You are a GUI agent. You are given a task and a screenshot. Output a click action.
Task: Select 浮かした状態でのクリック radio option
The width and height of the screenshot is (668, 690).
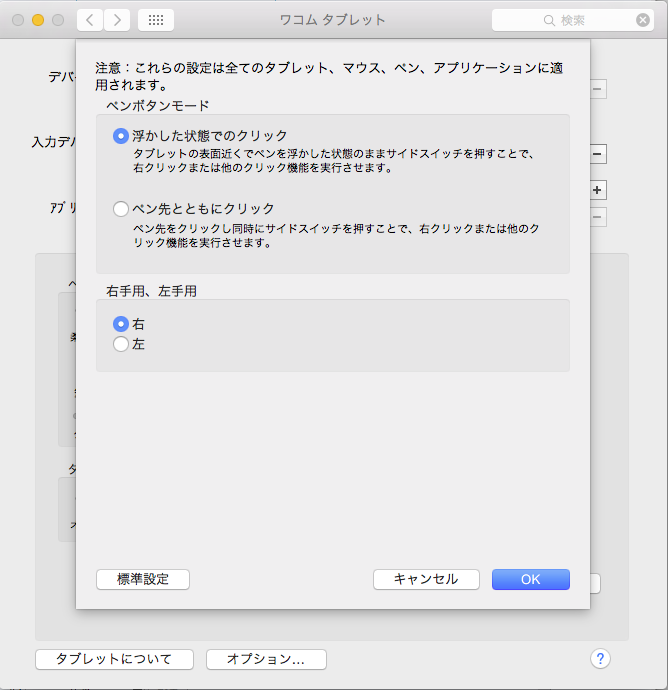coord(121,136)
